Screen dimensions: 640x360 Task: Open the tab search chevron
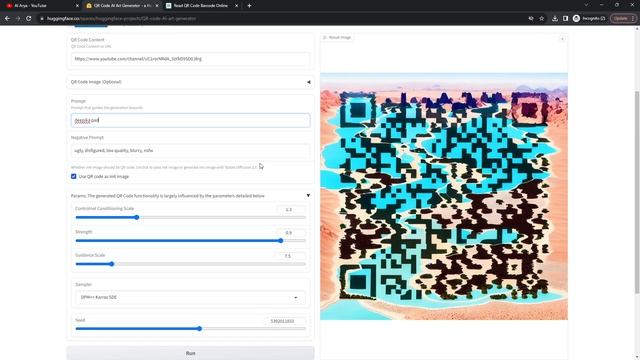point(586,5)
